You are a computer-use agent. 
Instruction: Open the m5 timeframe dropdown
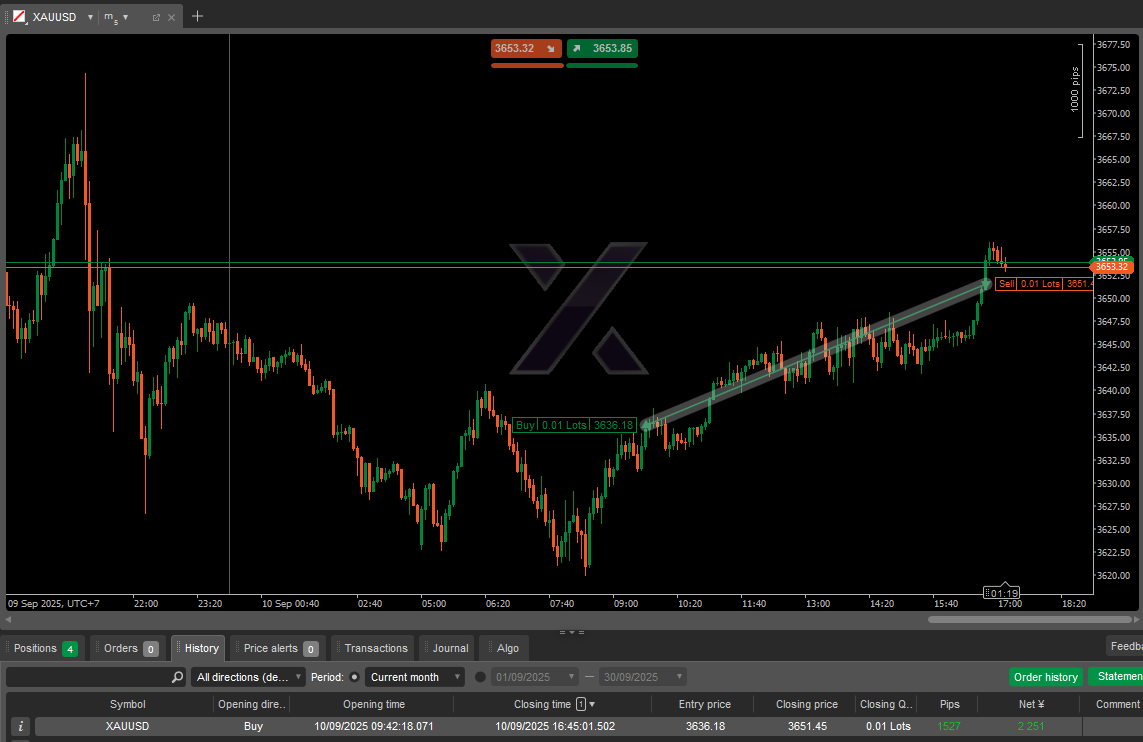125,17
